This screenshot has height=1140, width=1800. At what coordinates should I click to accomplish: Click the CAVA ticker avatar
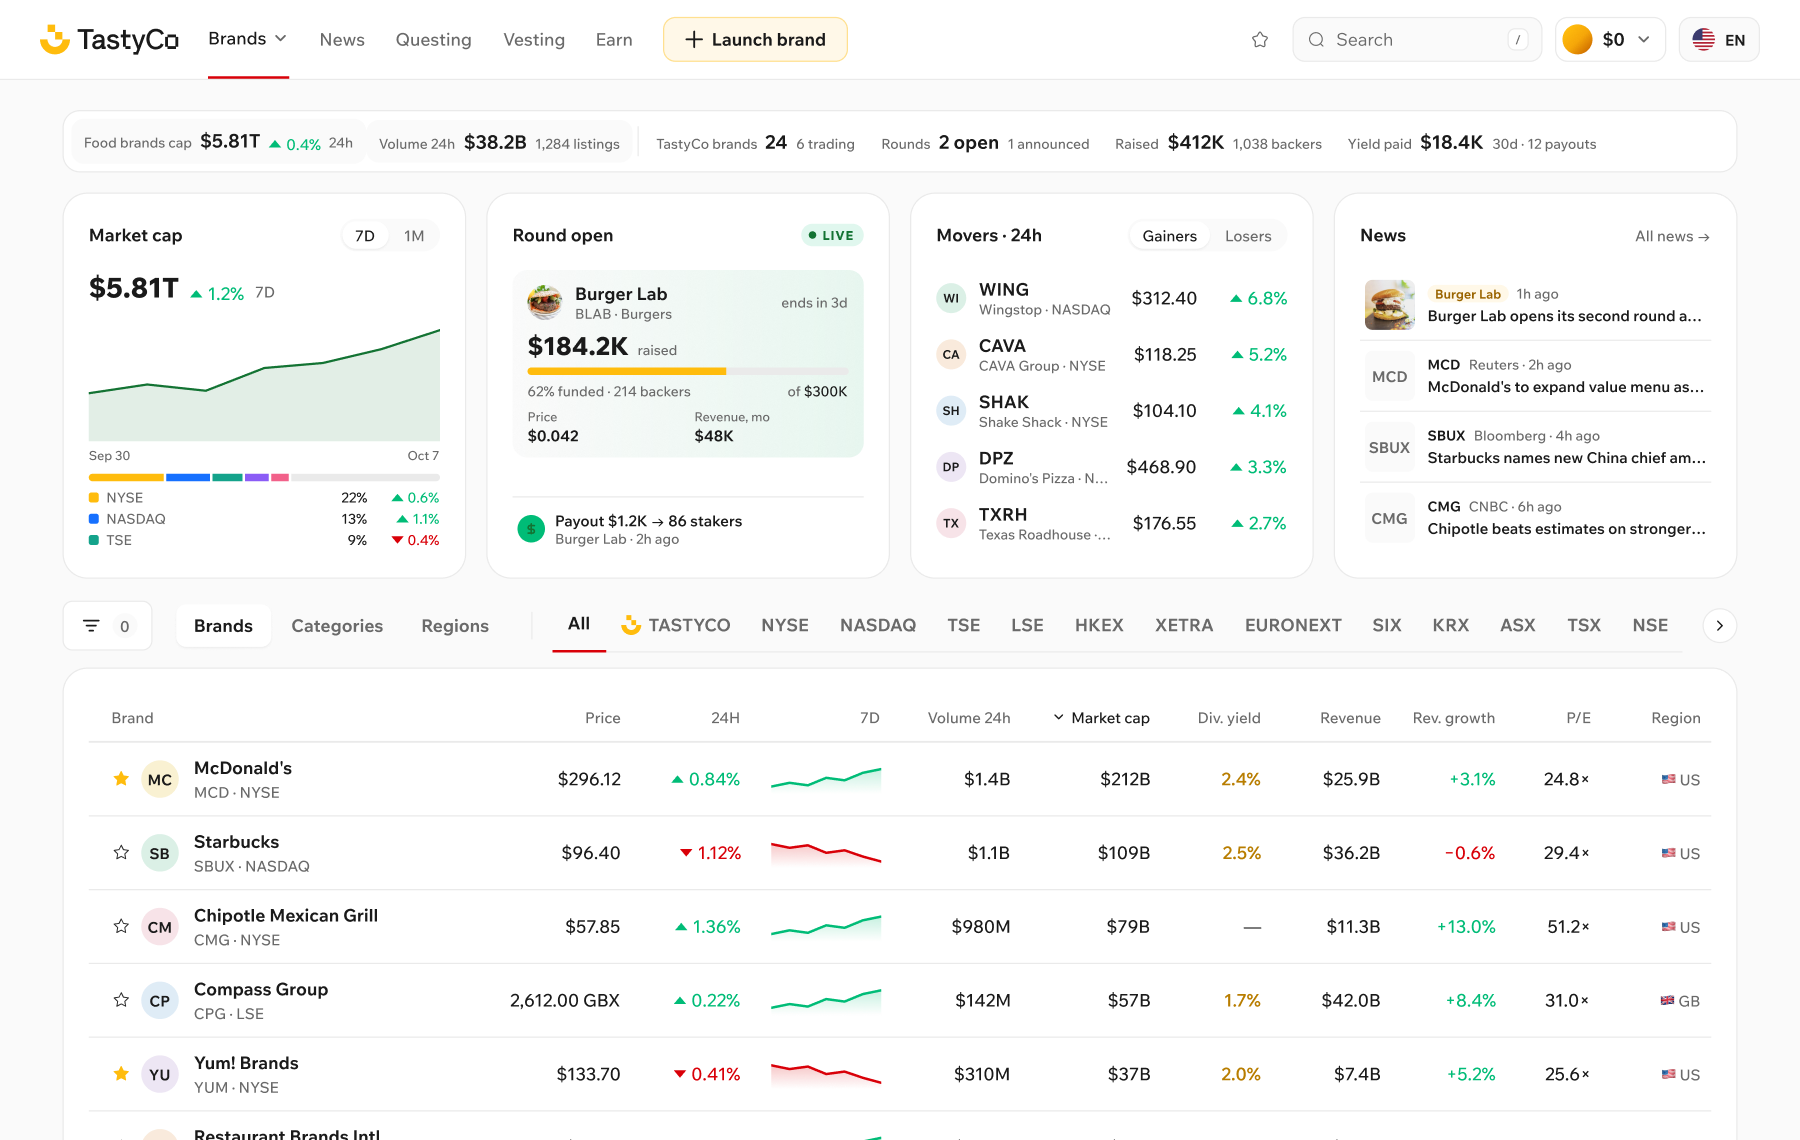point(951,354)
